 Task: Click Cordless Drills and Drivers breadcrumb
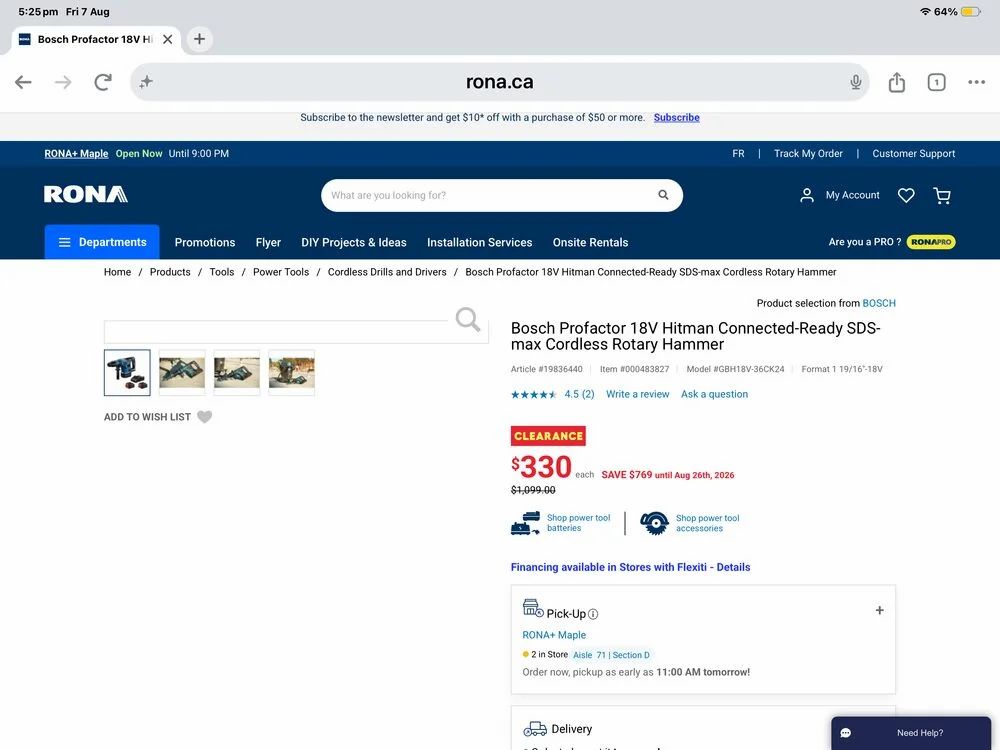[x=387, y=272]
